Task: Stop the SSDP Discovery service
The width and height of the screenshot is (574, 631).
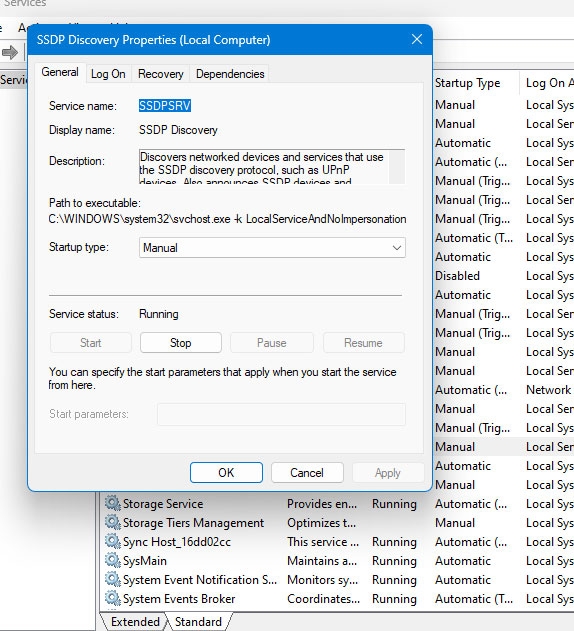Action: (181, 343)
